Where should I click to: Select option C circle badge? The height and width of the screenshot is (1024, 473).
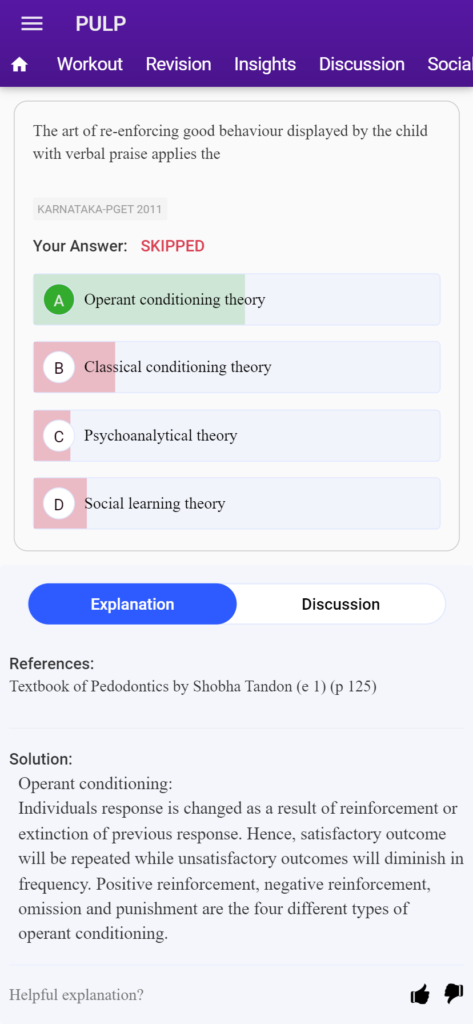59,436
